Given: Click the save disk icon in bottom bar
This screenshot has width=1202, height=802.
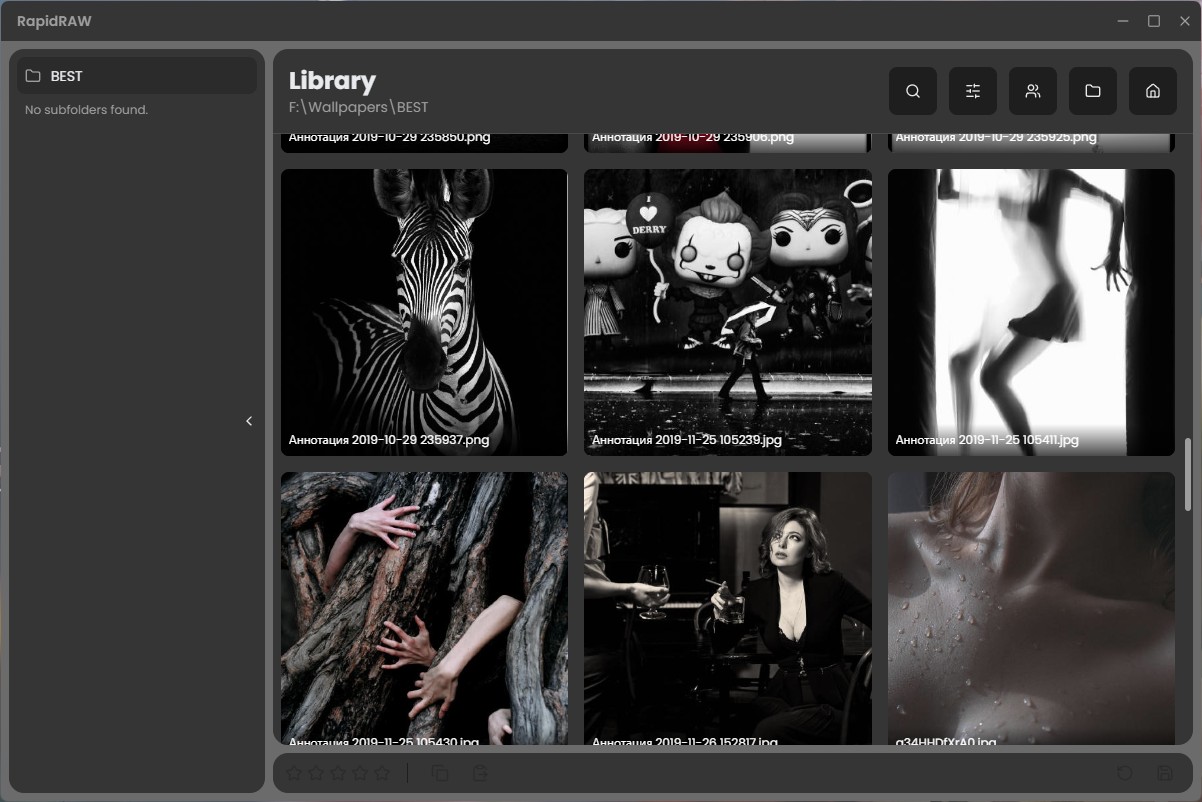Looking at the screenshot, I should [1164, 773].
